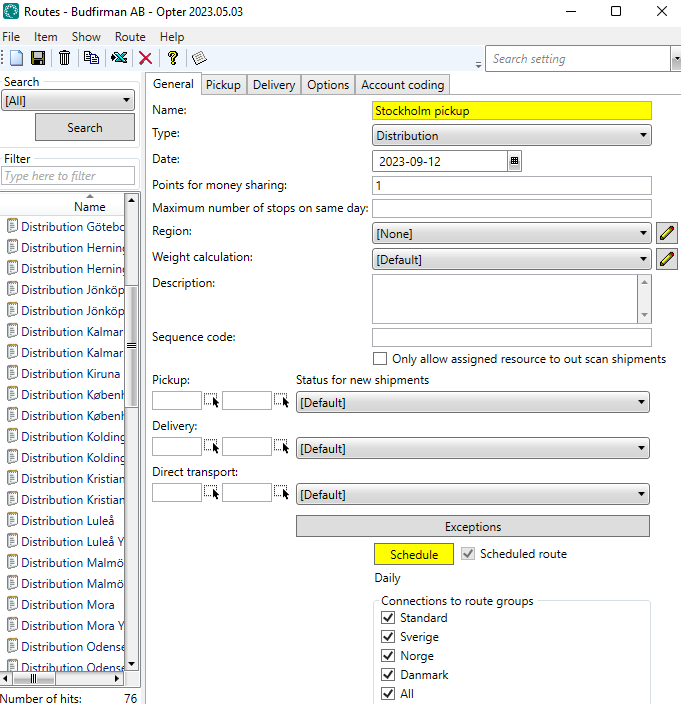Click the trash can delete icon

tap(64, 58)
